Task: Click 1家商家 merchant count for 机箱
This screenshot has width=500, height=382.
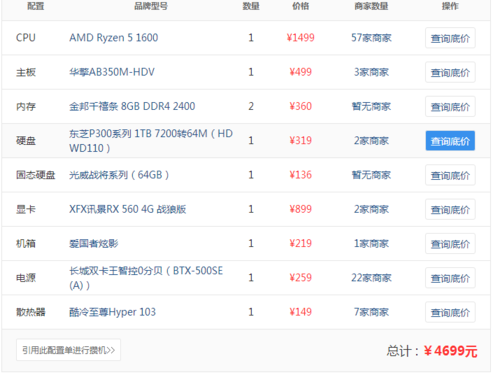Action: pyautogui.click(x=371, y=243)
